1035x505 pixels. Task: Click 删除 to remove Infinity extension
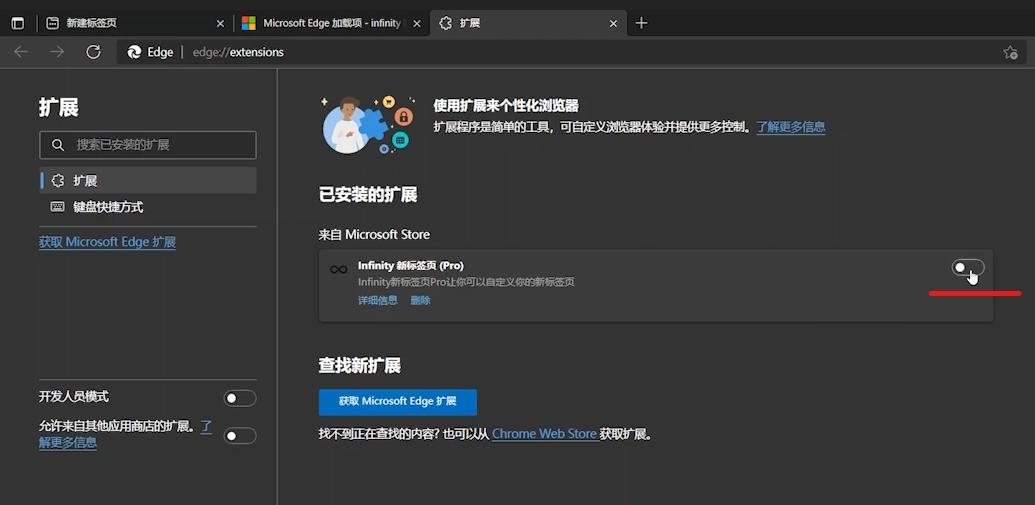click(x=420, y=300)
